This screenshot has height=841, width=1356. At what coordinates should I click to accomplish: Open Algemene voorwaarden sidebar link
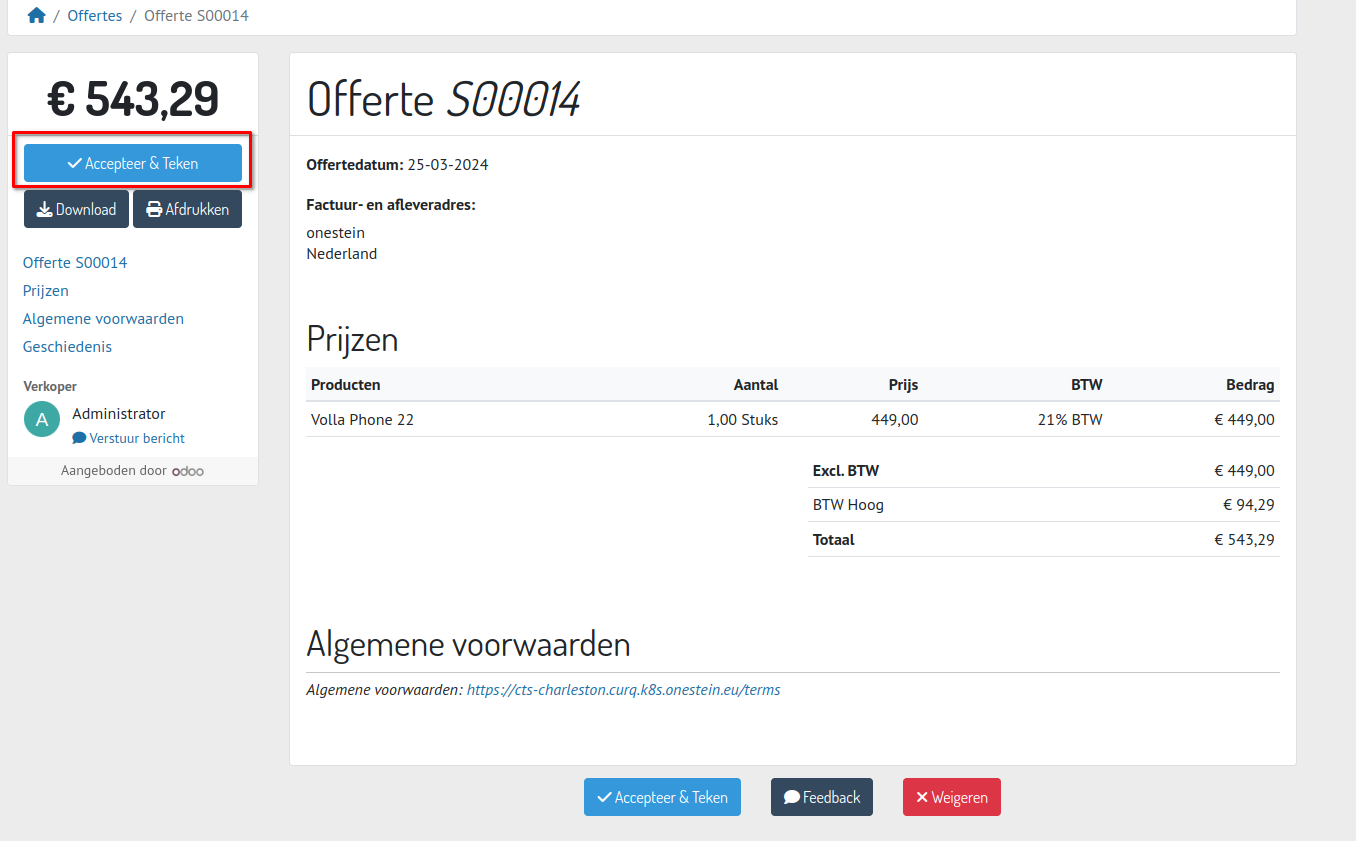point(103,319)
